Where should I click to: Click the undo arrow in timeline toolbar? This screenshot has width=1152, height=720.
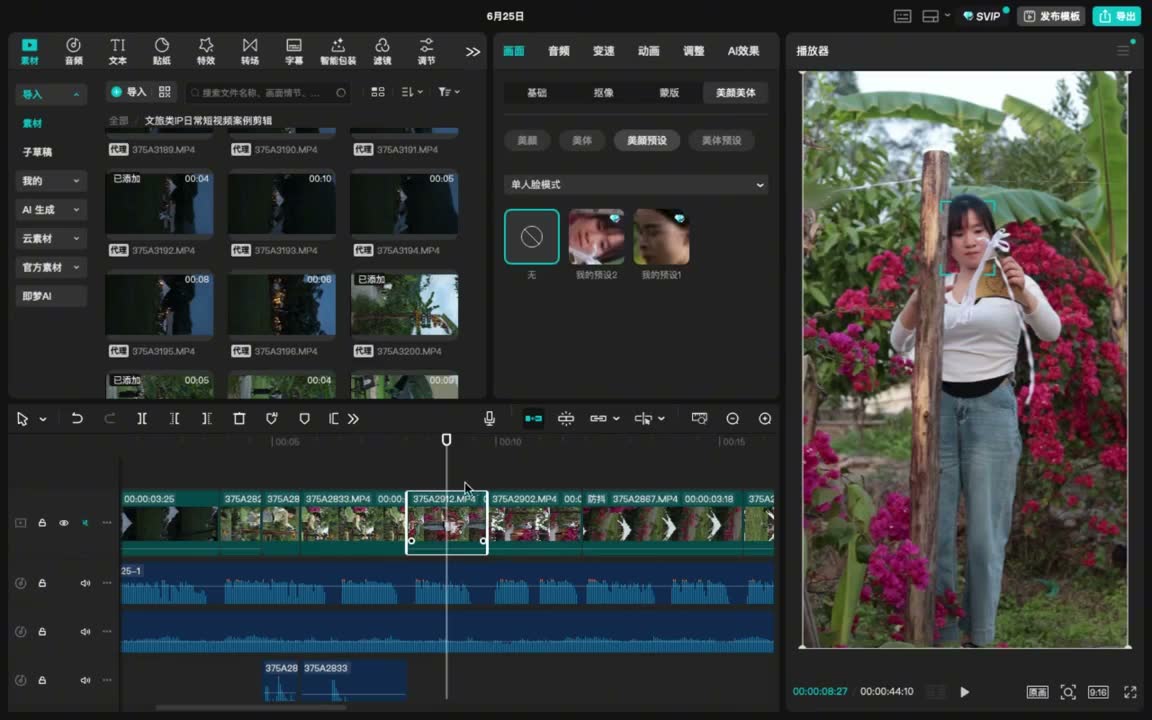click(x=76, y=419)
